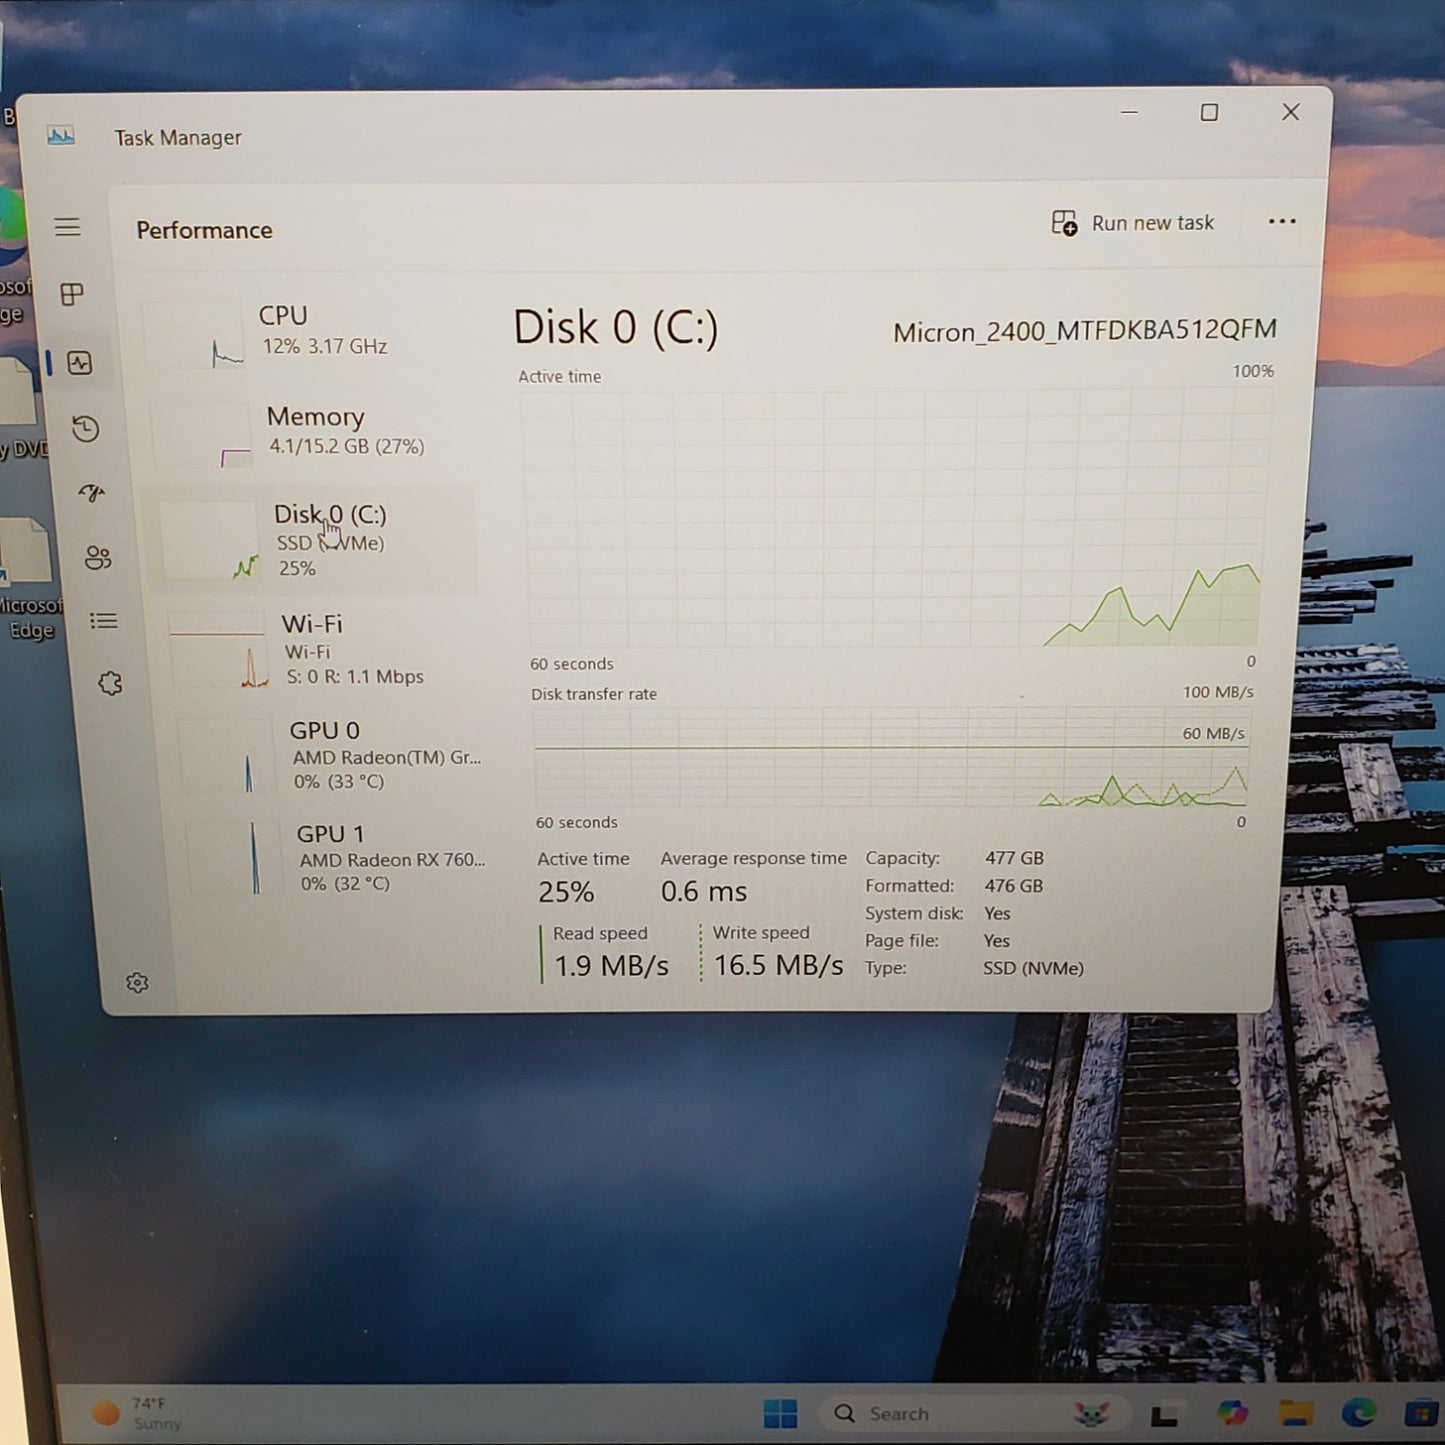This screenshot has height=1445, width=1445.
Task: Select CPU in the performance list
Action: 300,332
